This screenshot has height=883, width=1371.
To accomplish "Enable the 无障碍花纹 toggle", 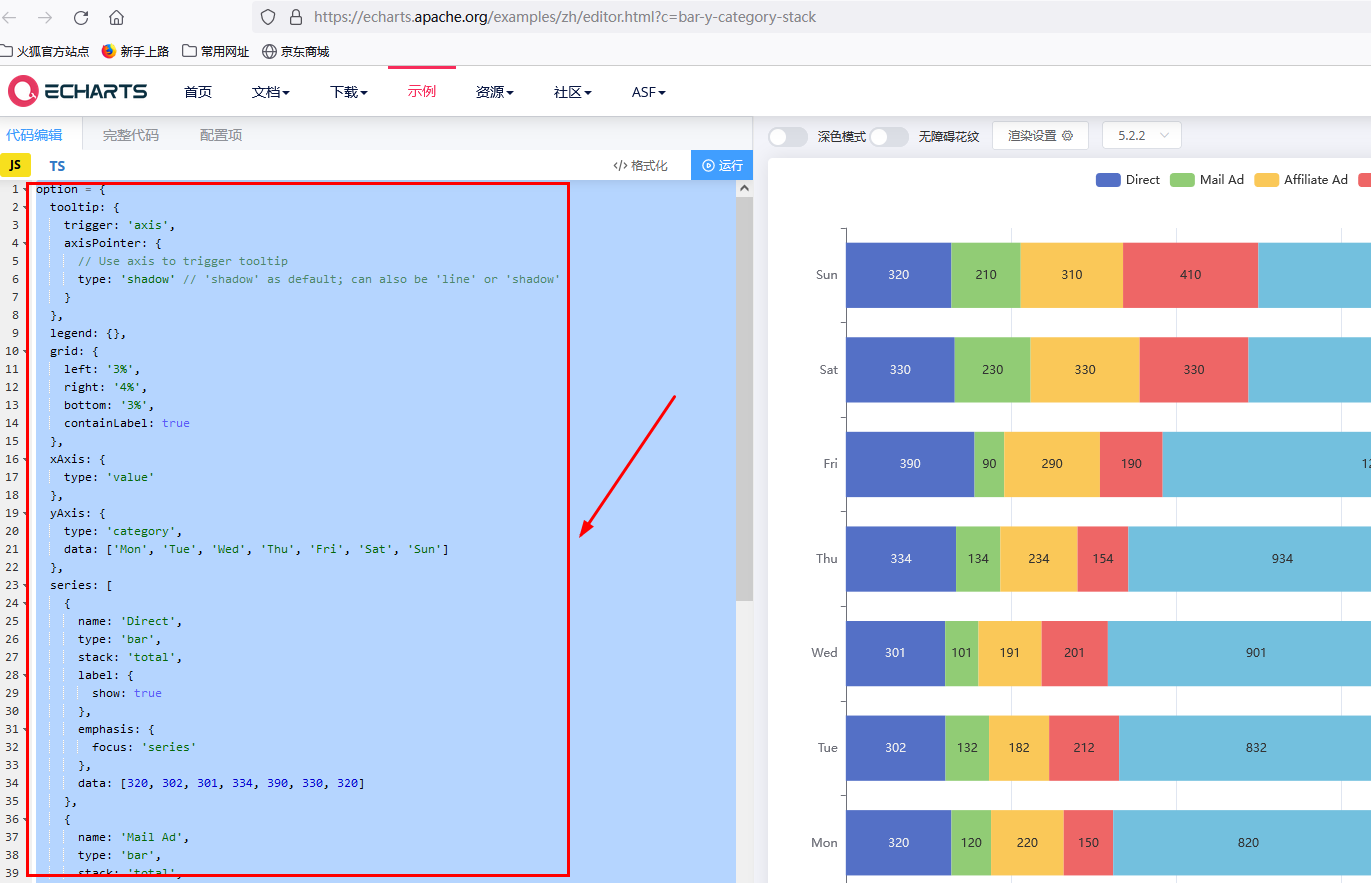I will click(889, 135).
